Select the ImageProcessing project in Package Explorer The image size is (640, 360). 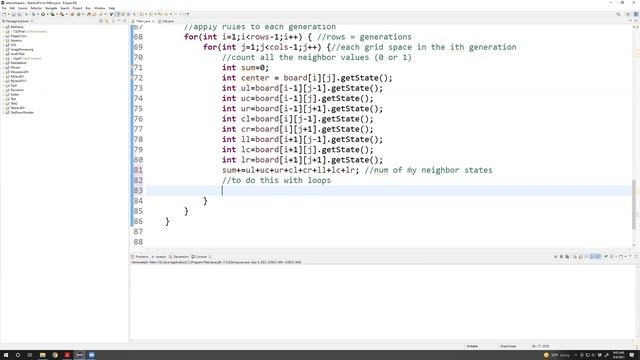point(22,49)
